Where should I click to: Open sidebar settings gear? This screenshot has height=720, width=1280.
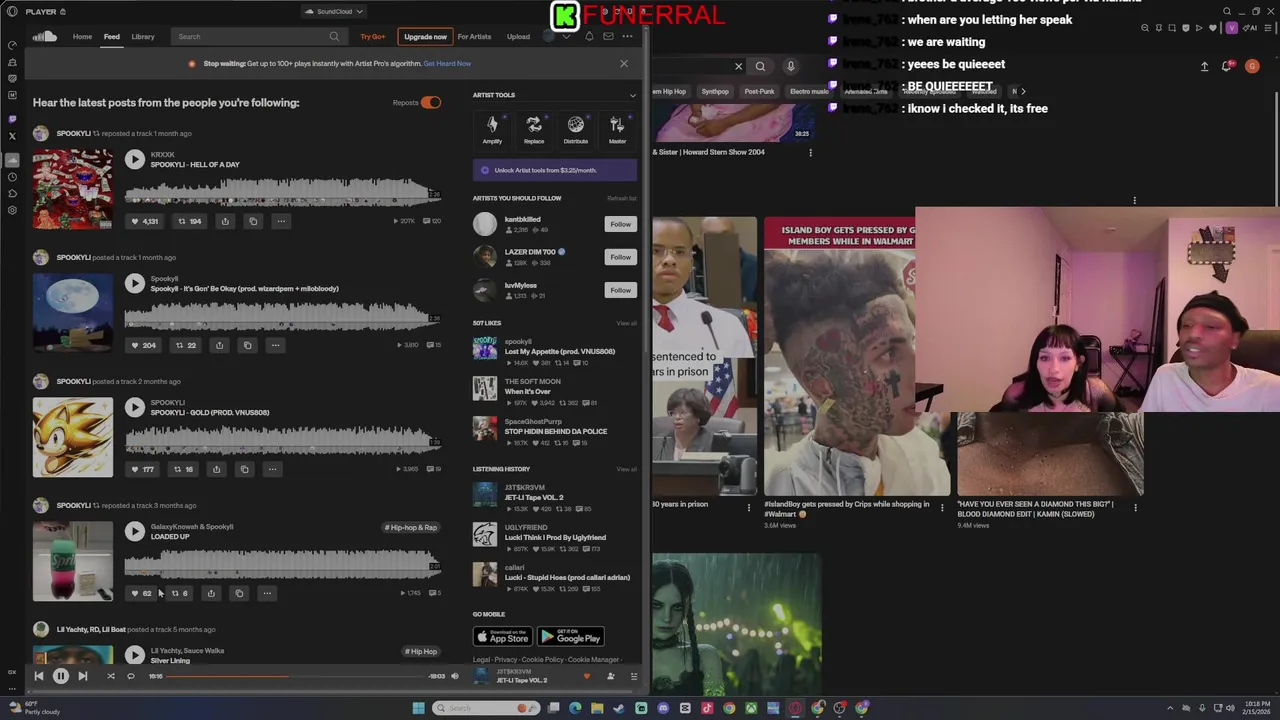point(12,210)
